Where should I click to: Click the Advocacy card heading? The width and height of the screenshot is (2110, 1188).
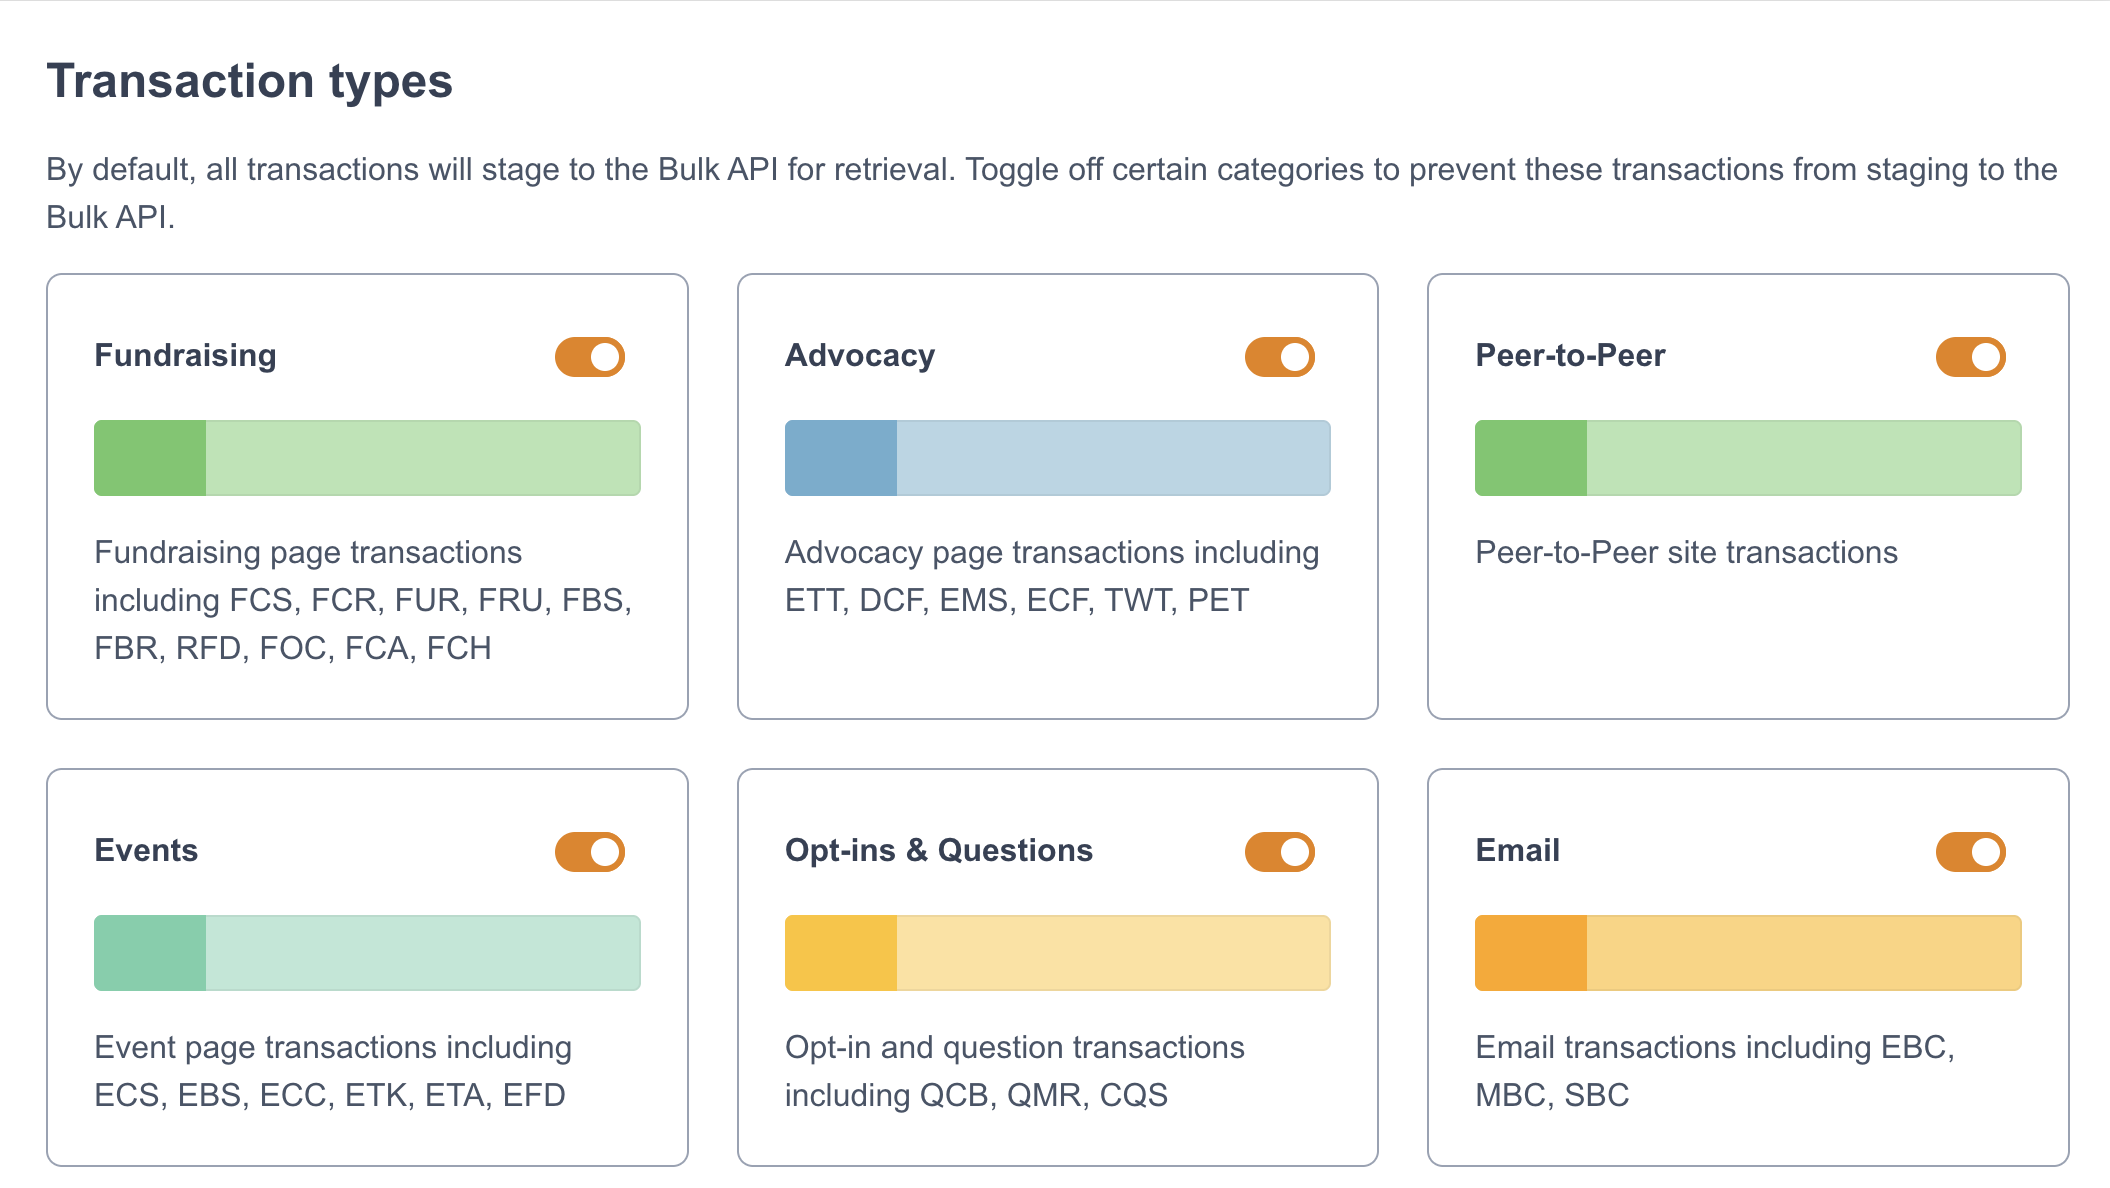[x=860, y=356]
